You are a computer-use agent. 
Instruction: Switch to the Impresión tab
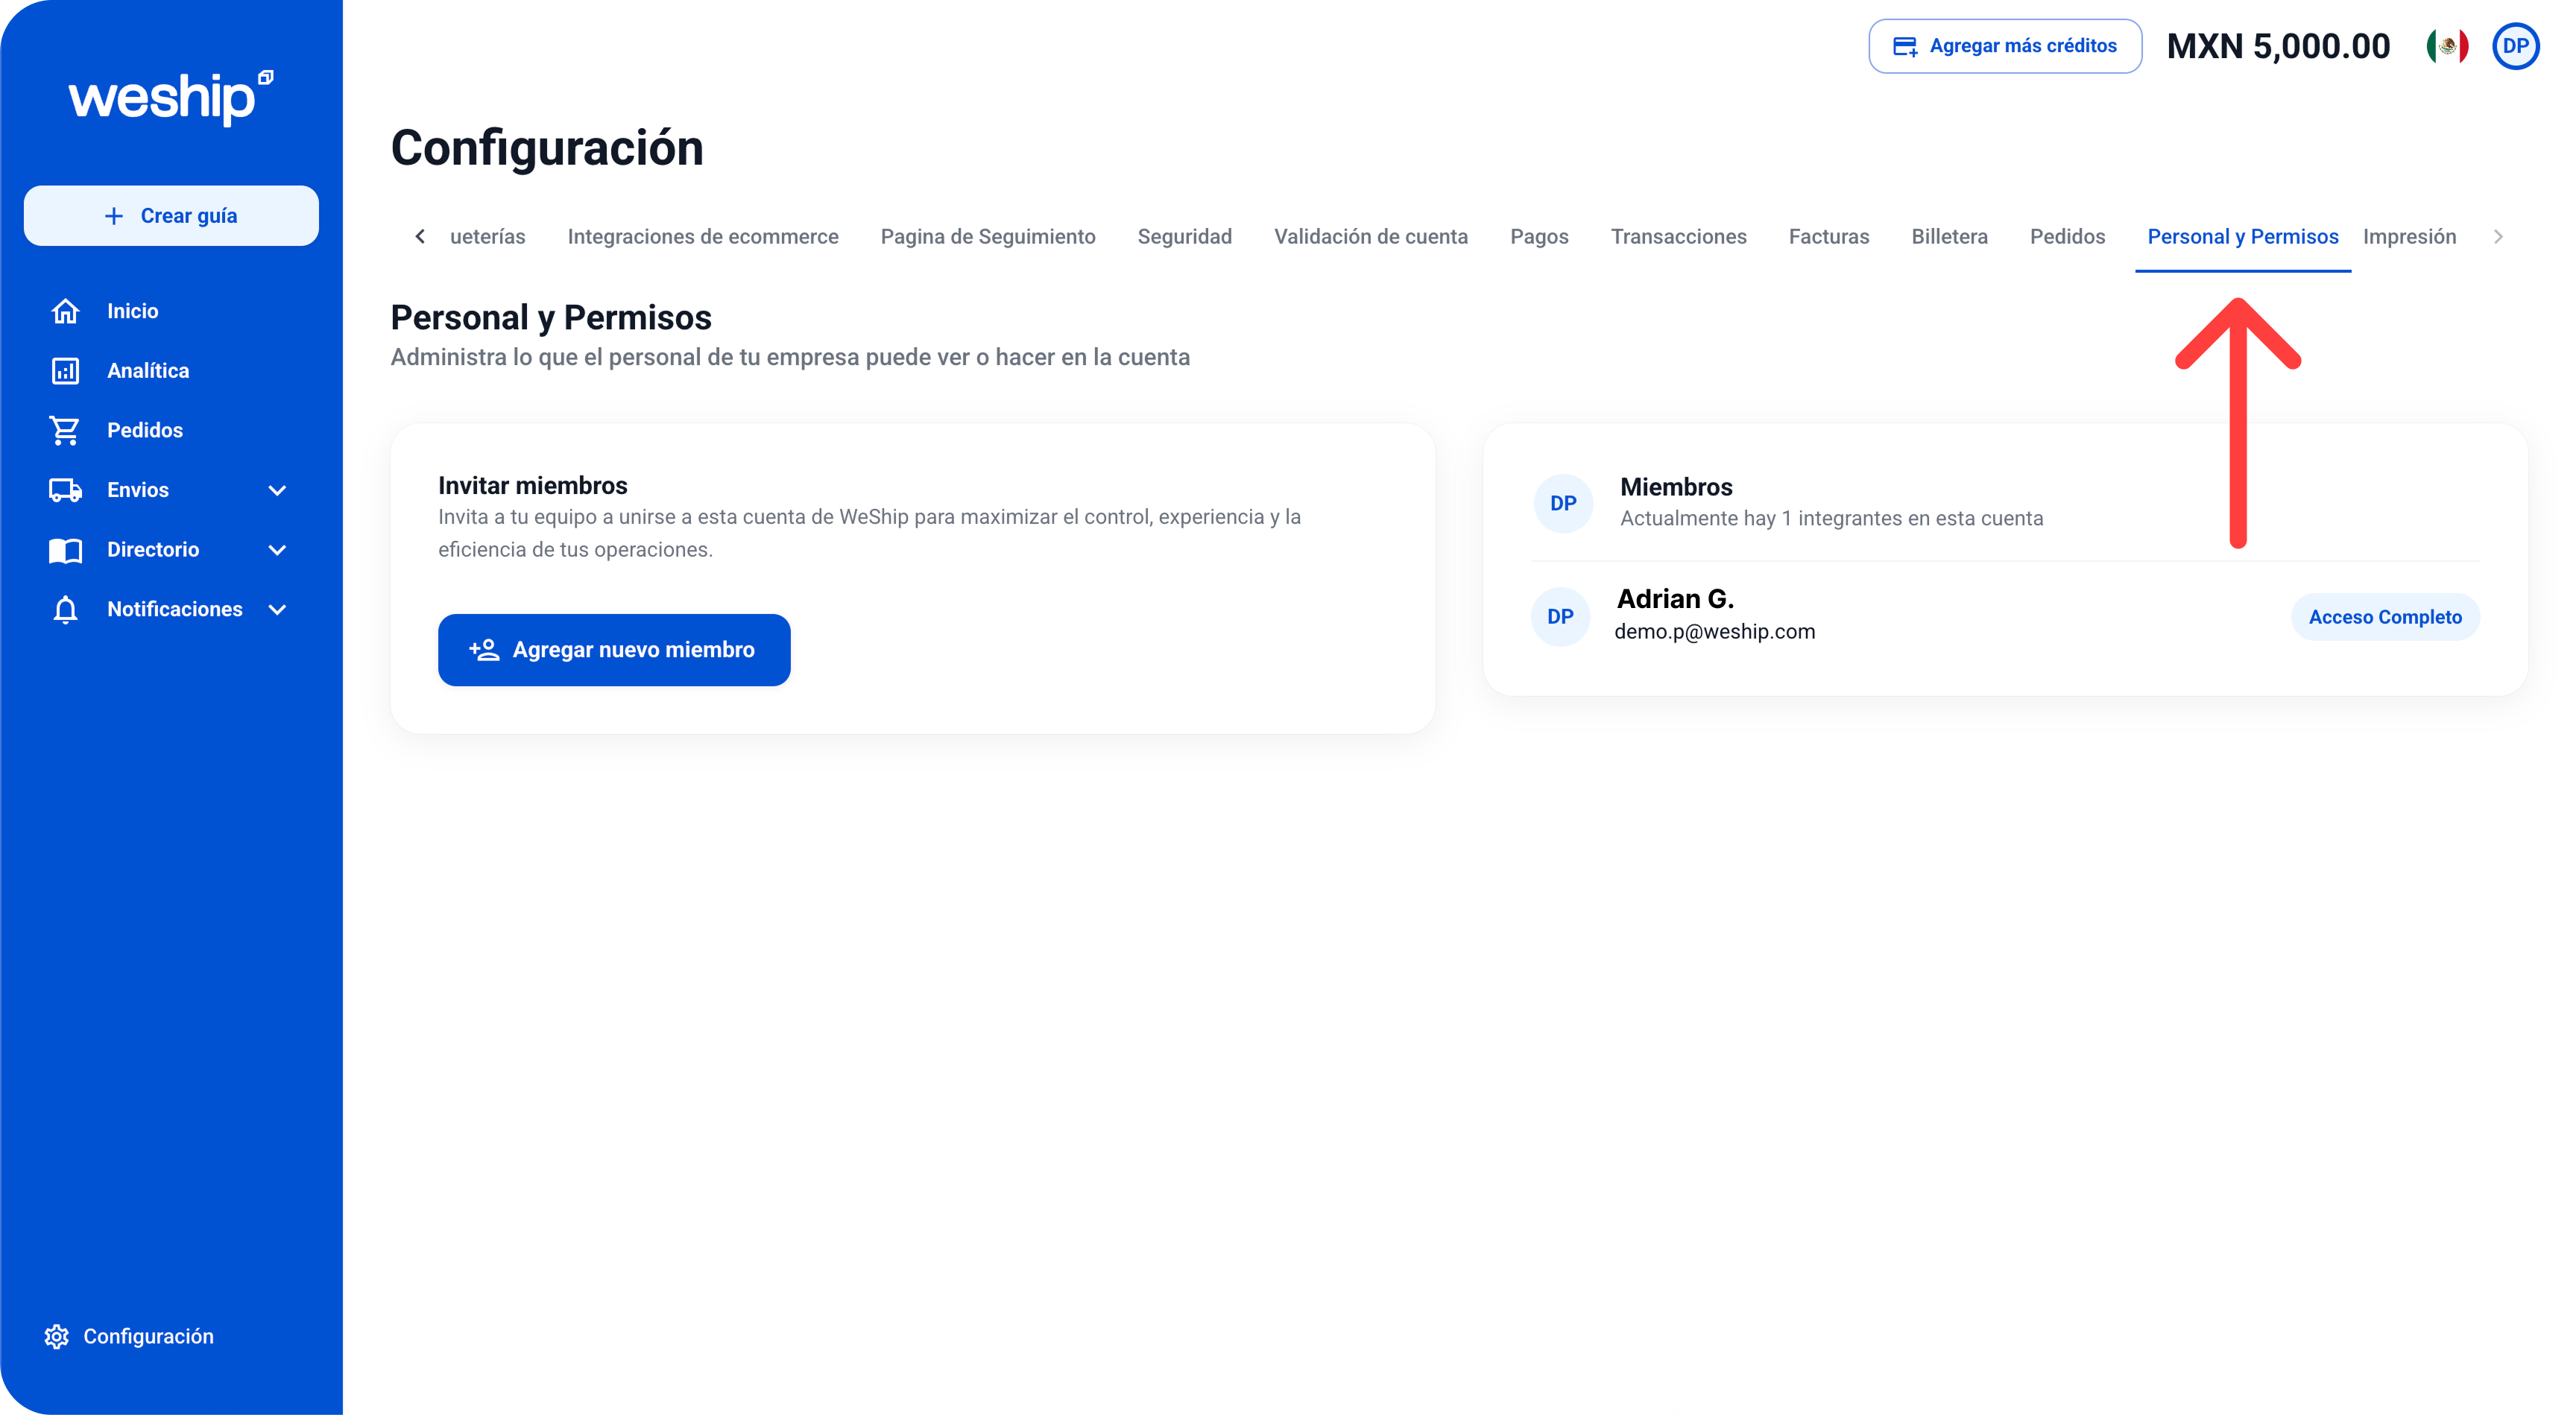(x=2409, y=237)
